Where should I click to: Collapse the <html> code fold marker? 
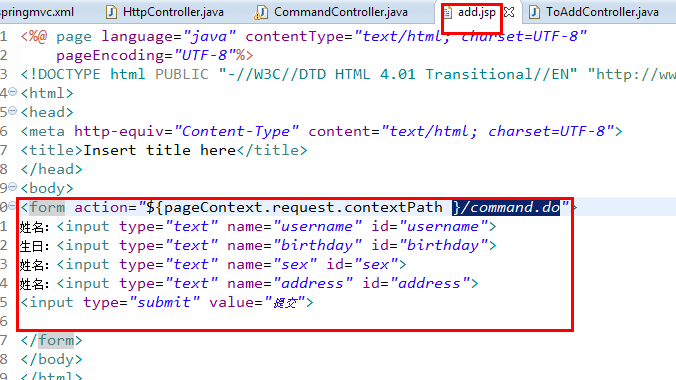coord(13,91)
